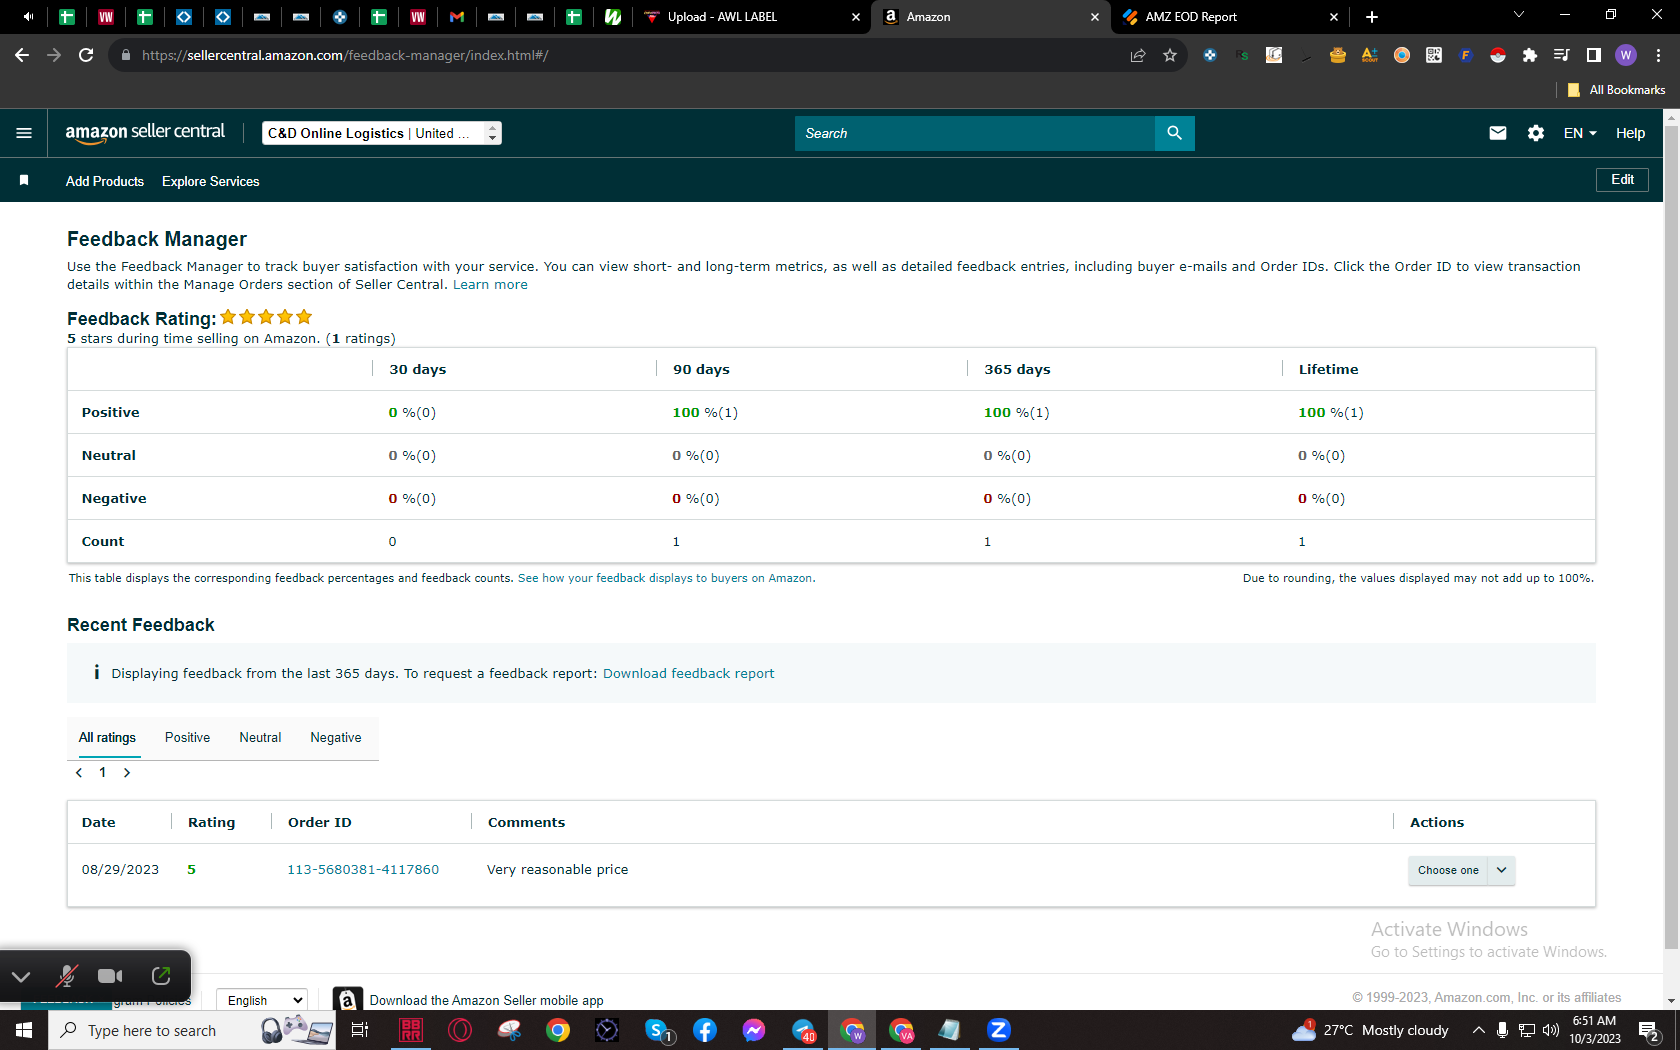Viewport: 1680px width, 1050px height.
Task: Show hidden system tray icons
Action: [1478, 1030]
